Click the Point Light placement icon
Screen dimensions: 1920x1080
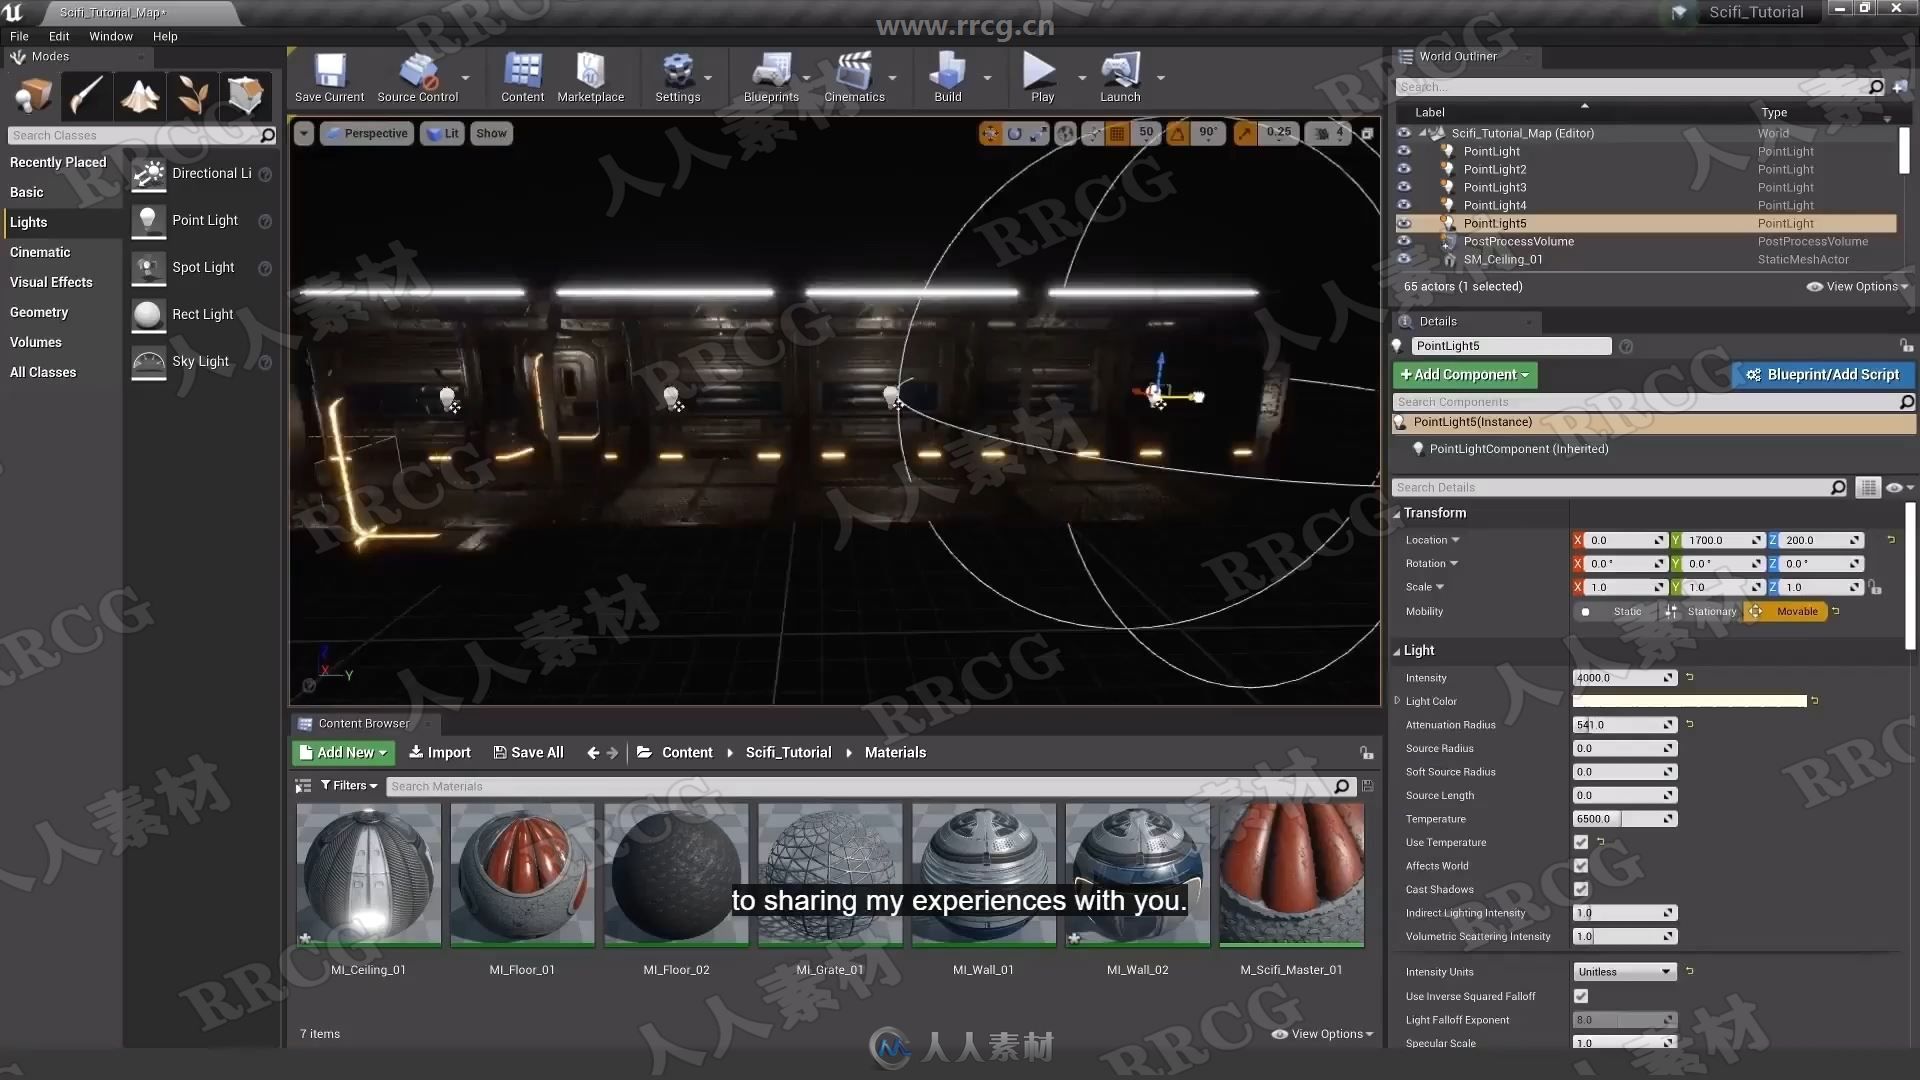[148, 219]
